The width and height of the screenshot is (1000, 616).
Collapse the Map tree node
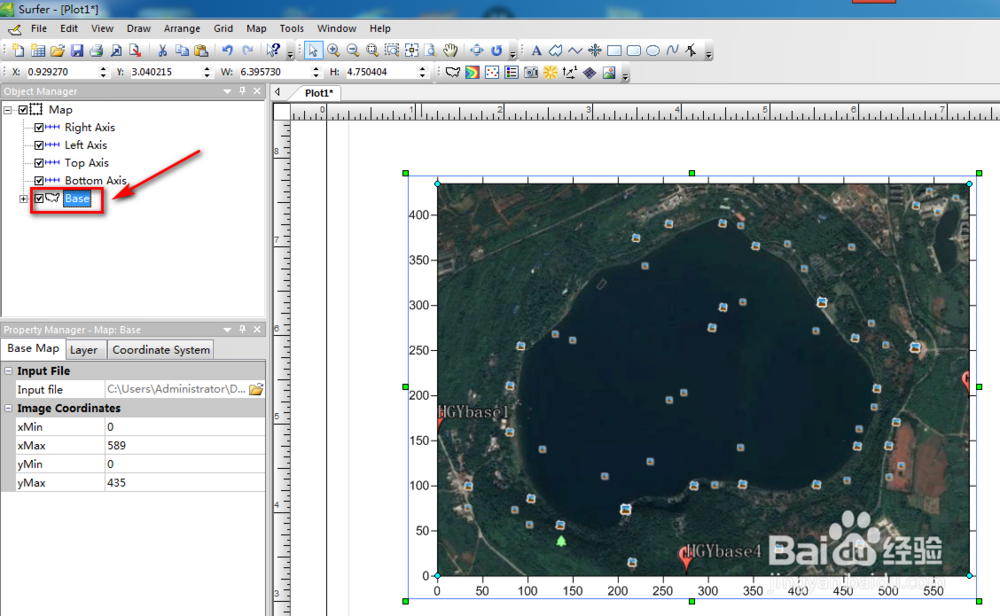pos(8,110)
